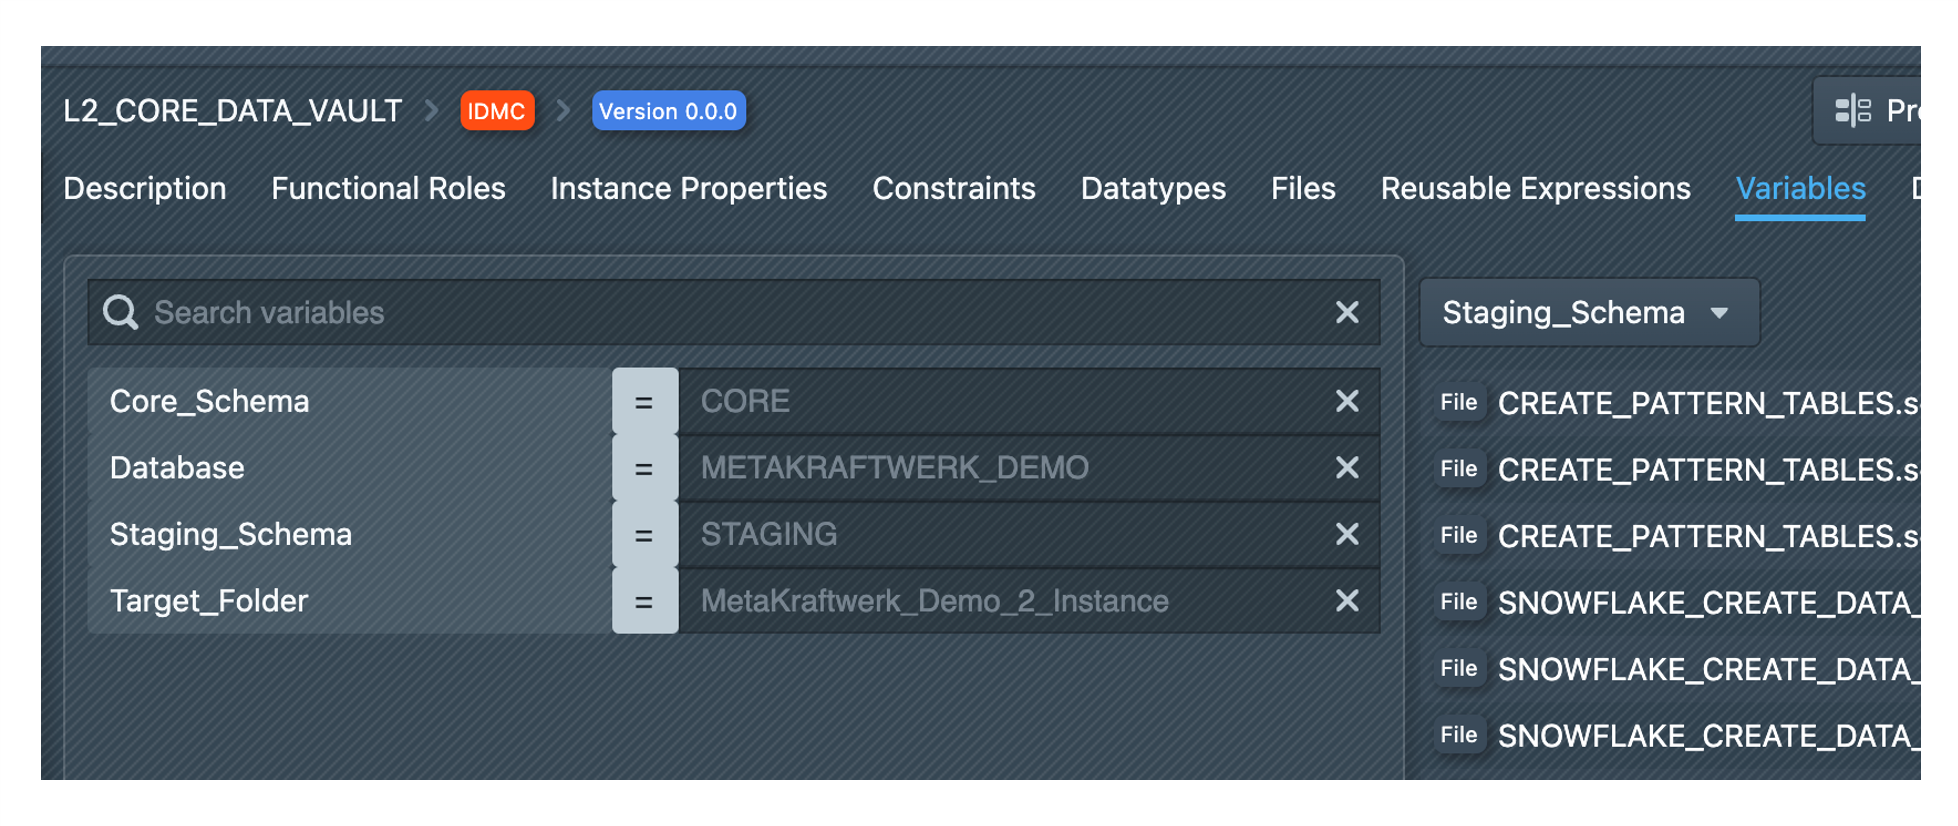Clear the Target_Folder value
Viewport: 1958px width, 826px height.
coord(1346,601)
